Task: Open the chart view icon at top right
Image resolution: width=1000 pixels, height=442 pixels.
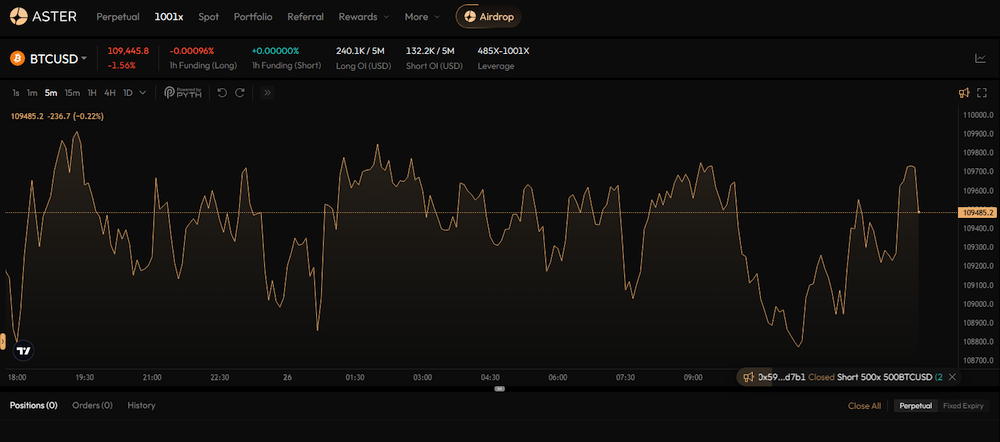Action: pos(980,58)
